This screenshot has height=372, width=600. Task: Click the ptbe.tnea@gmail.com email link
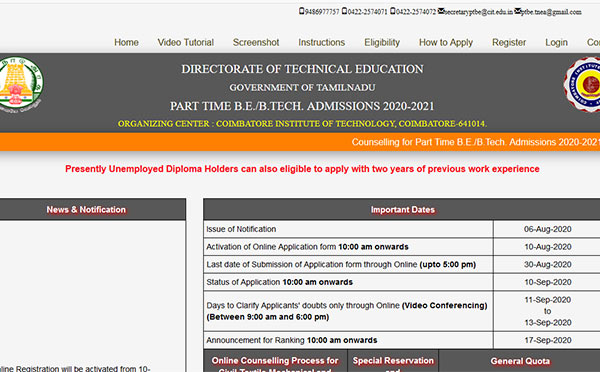click(551, 12)
